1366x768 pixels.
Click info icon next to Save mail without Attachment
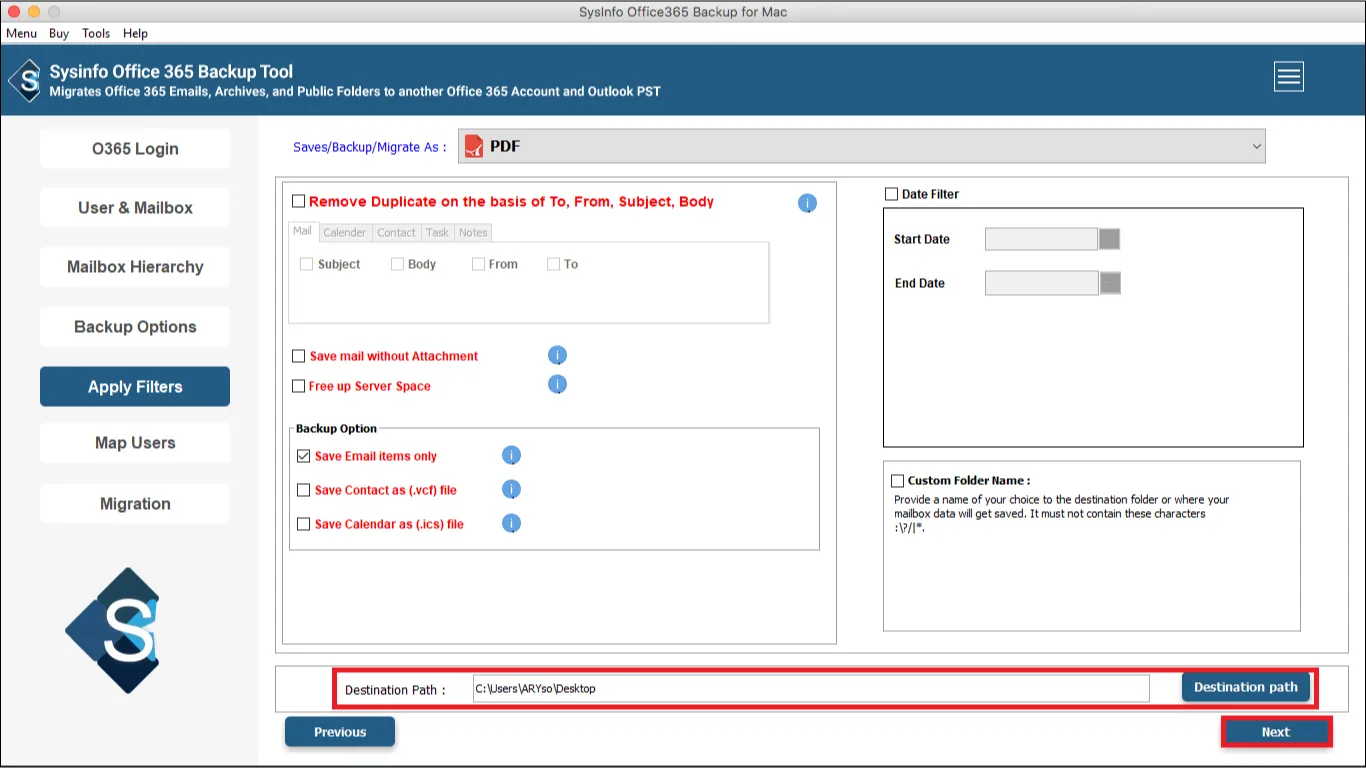(x=557, y=355)
